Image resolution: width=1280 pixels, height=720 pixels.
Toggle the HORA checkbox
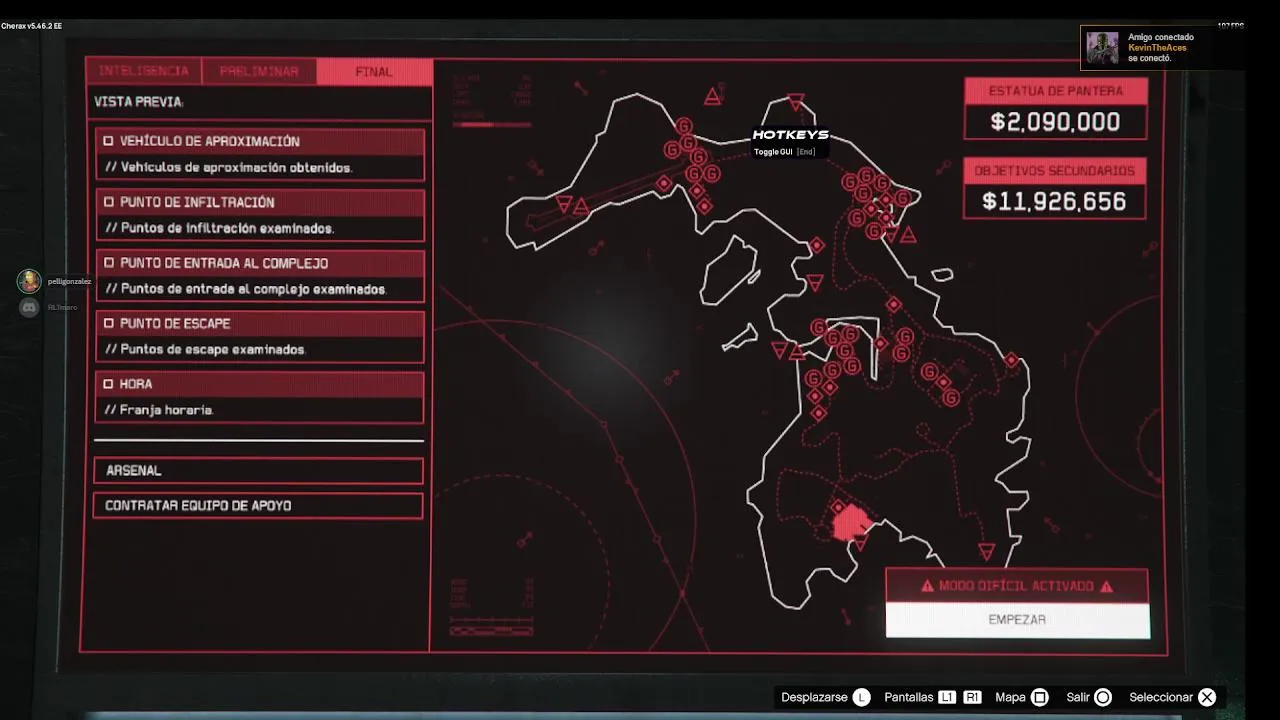tap(109, 384)
